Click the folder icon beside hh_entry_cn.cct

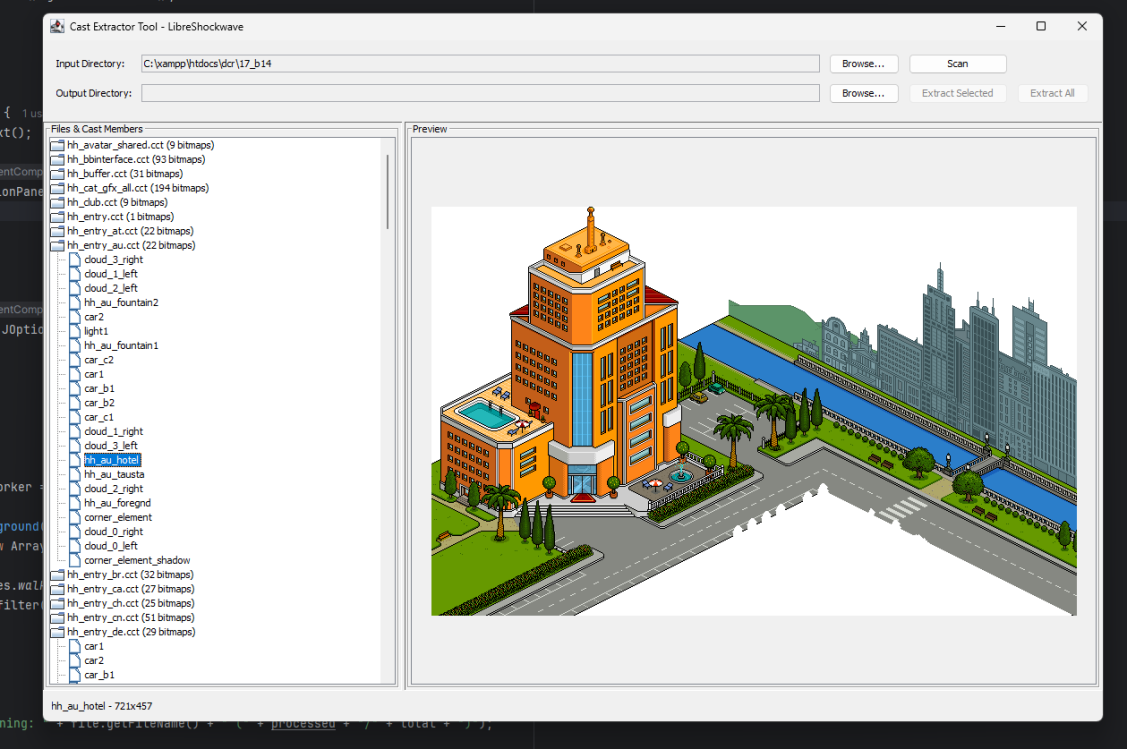(57, 618)
